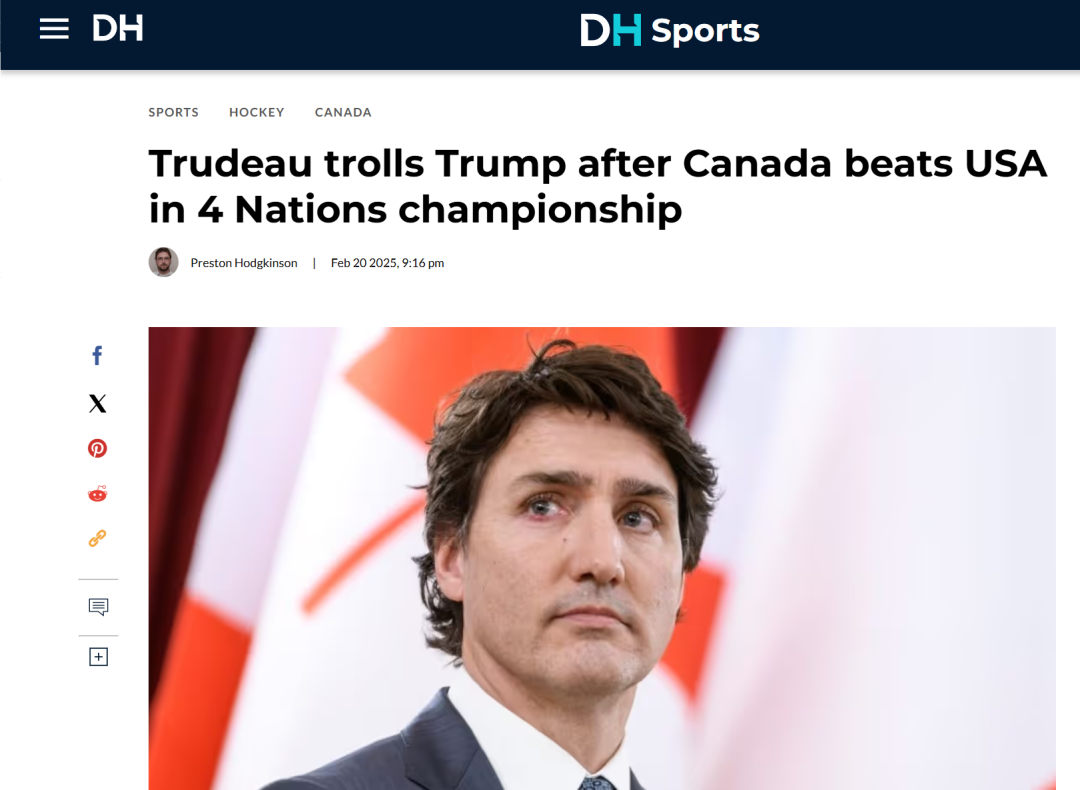
Task: Click the plus box icon in sidebar
Action: click(98, 657)
